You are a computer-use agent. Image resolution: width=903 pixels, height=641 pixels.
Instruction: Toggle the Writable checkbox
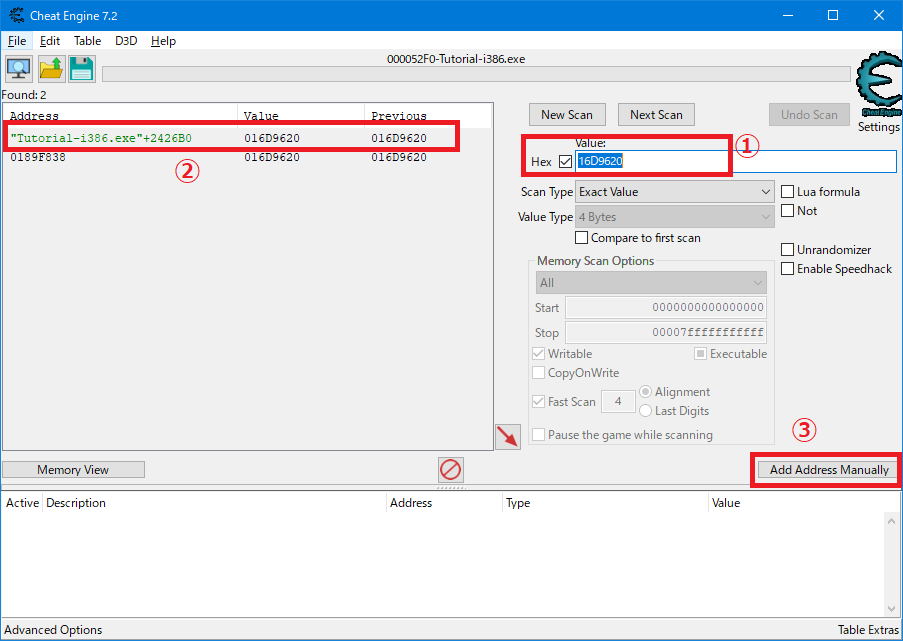(538, 354)
